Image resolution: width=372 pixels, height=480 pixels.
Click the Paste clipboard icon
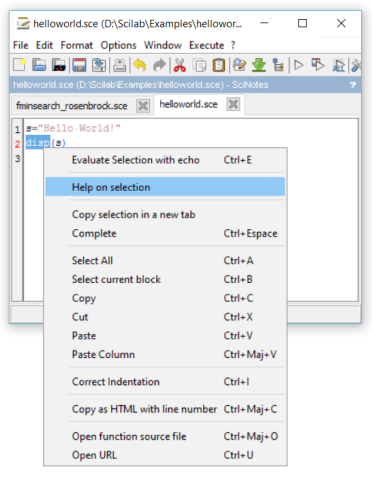tap(219, 65)
